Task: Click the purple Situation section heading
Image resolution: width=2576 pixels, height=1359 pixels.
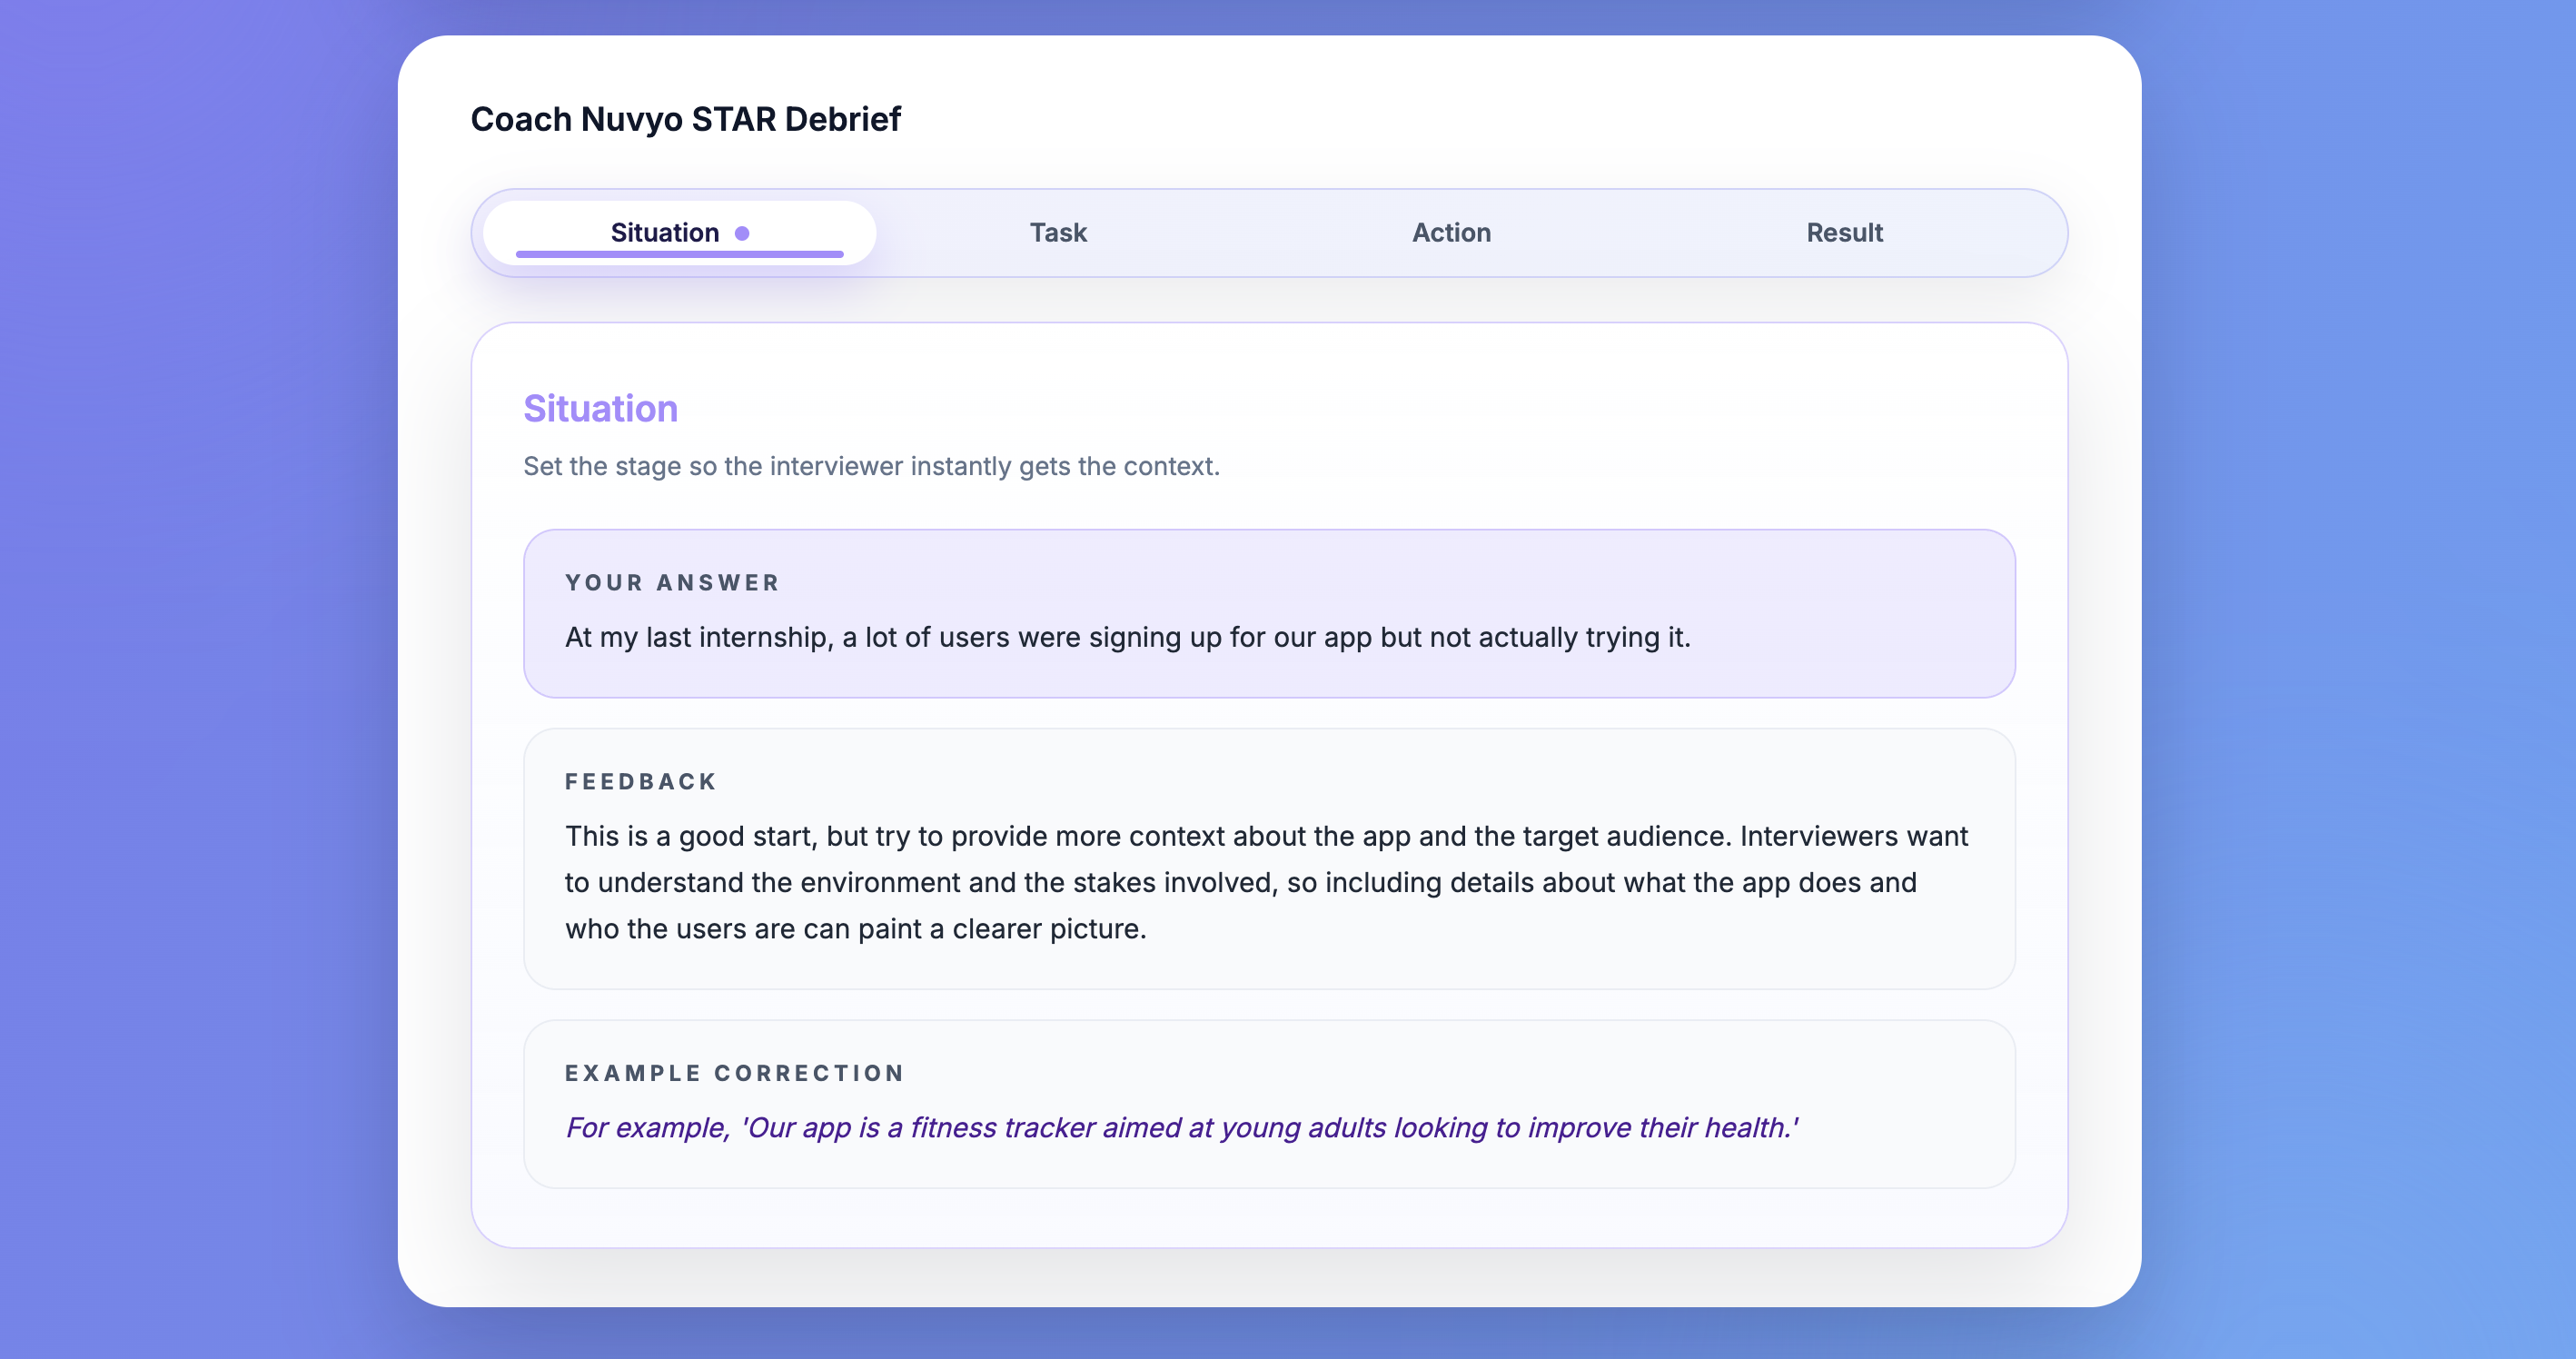Action: point(600,409)
